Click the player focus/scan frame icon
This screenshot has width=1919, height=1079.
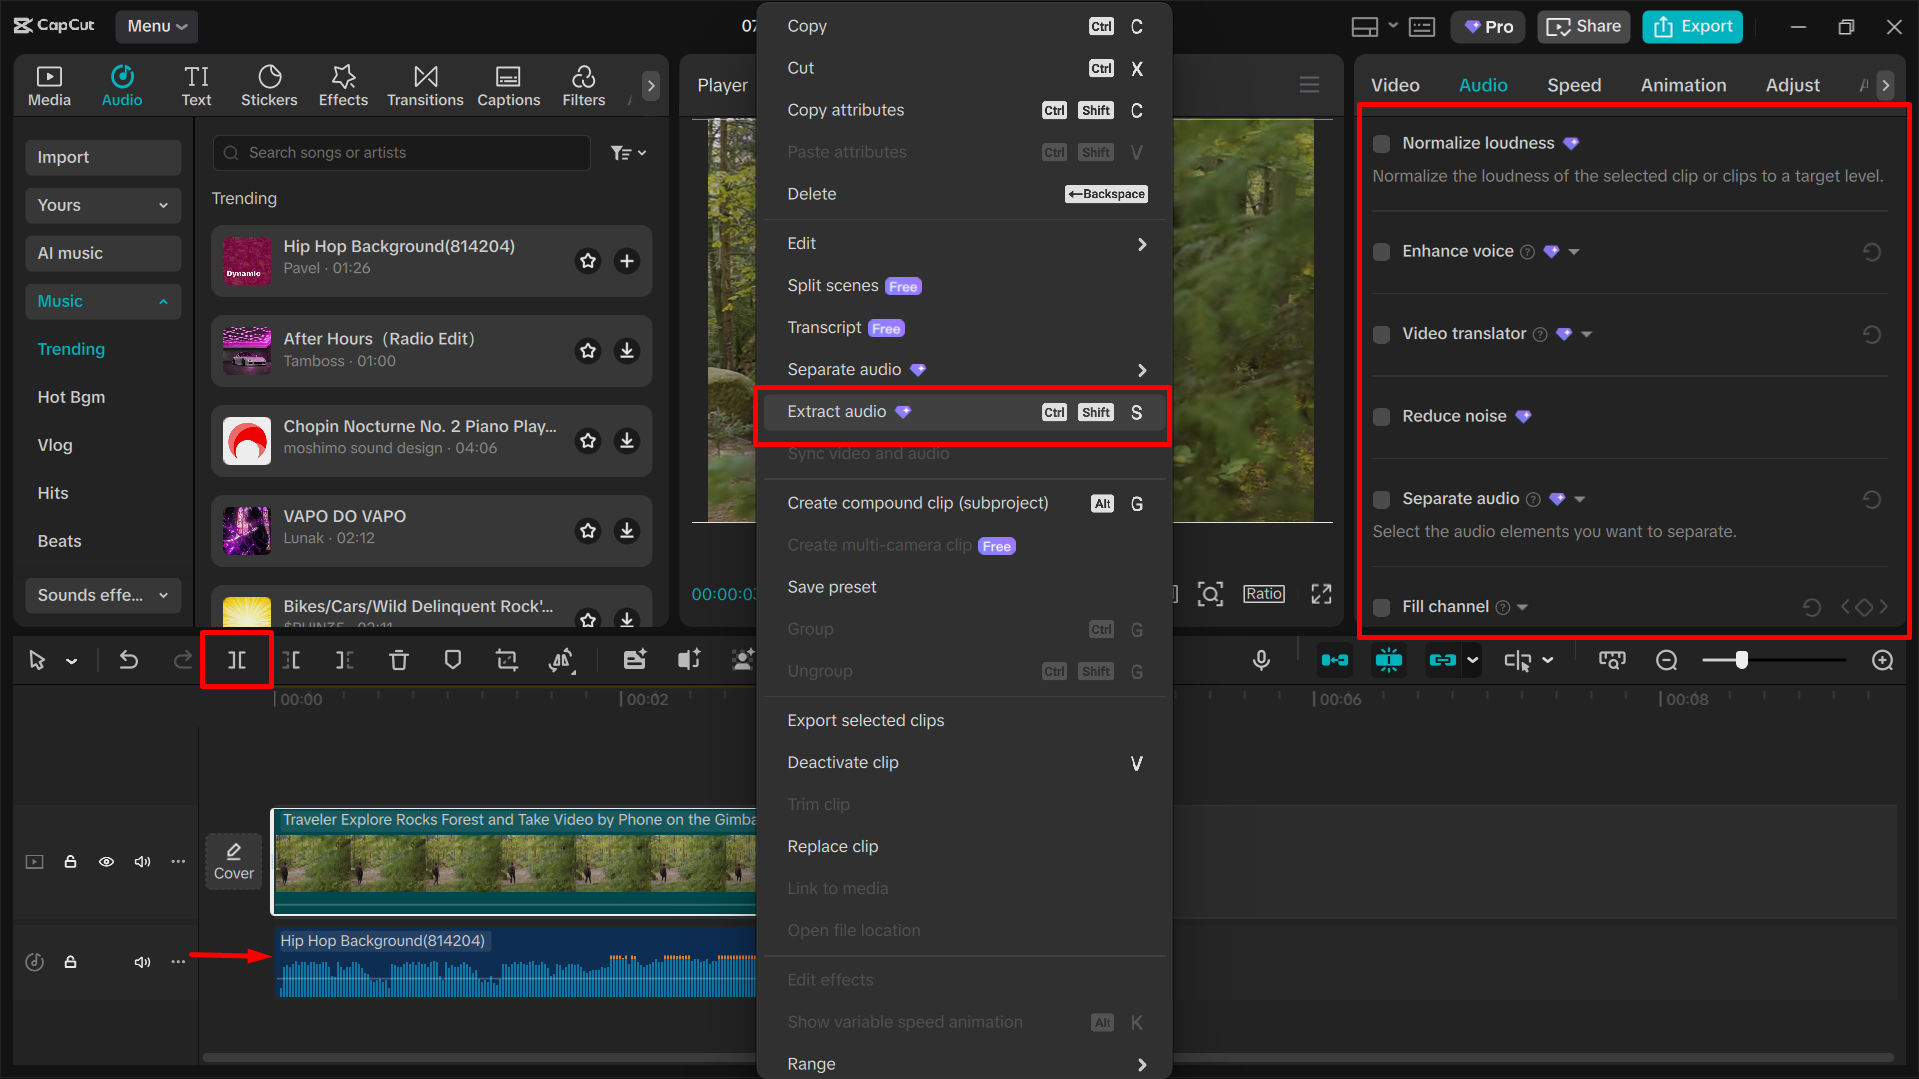click(1210, 594)
